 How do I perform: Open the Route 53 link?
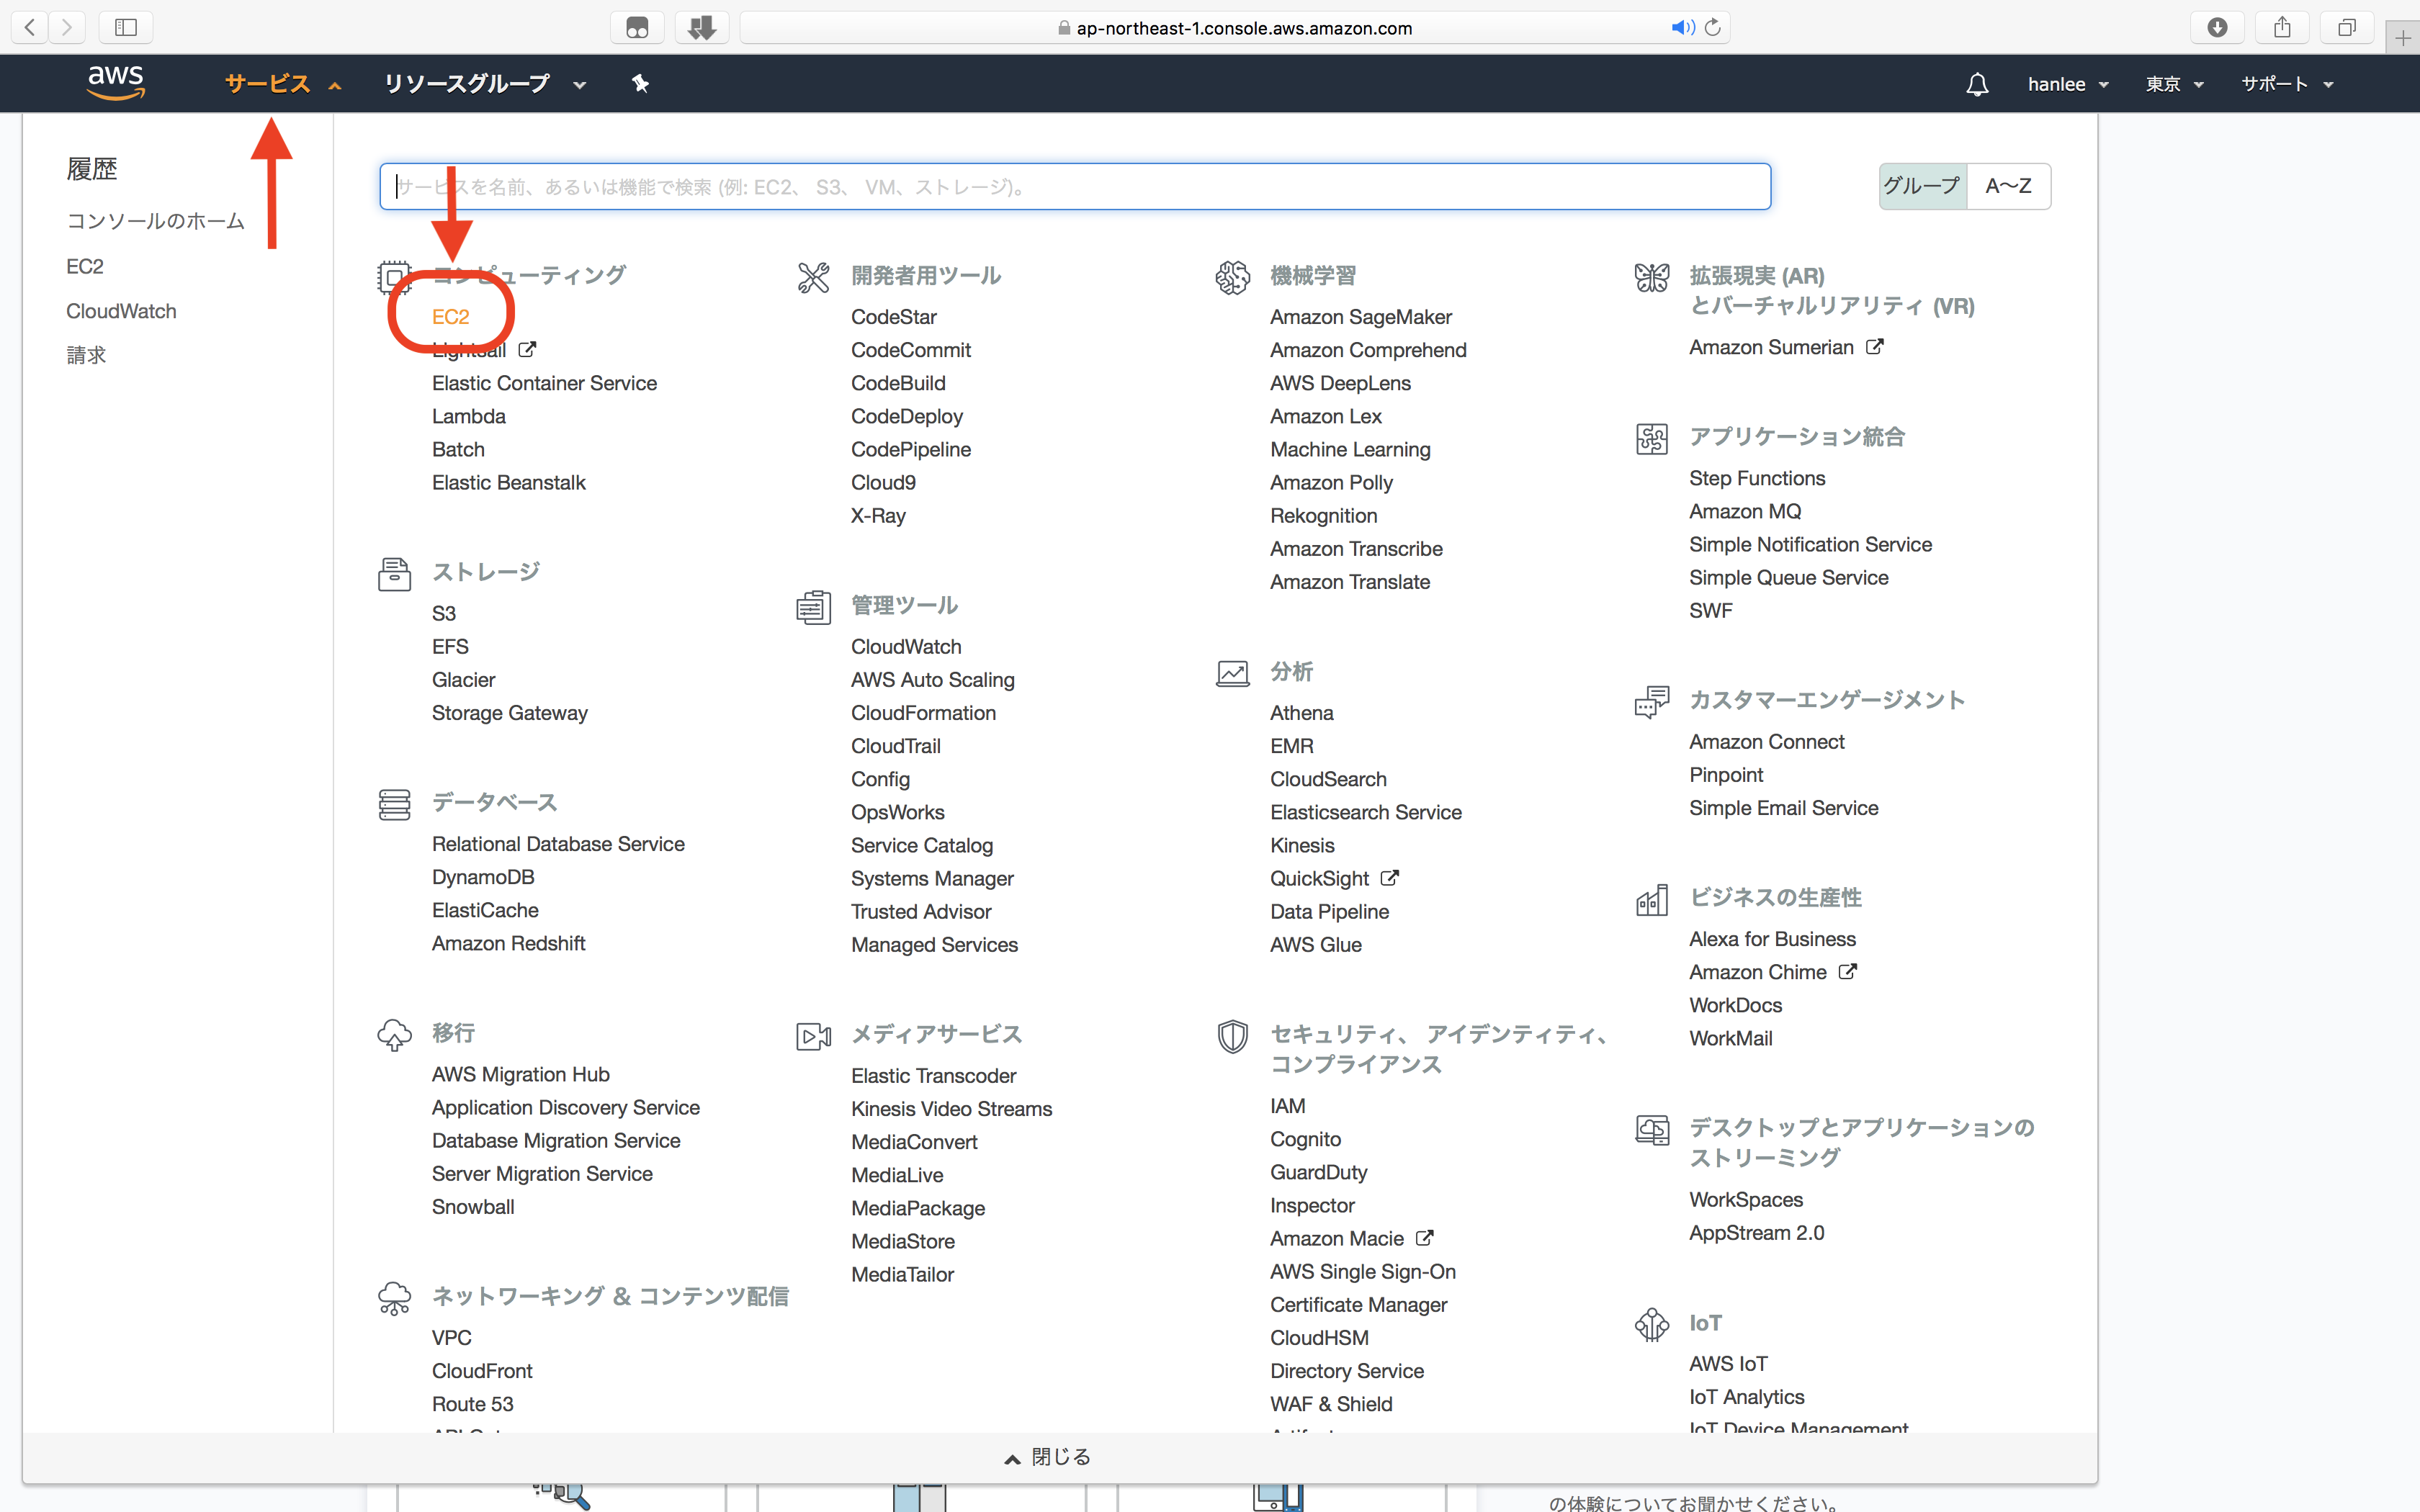click(472, 1404)
